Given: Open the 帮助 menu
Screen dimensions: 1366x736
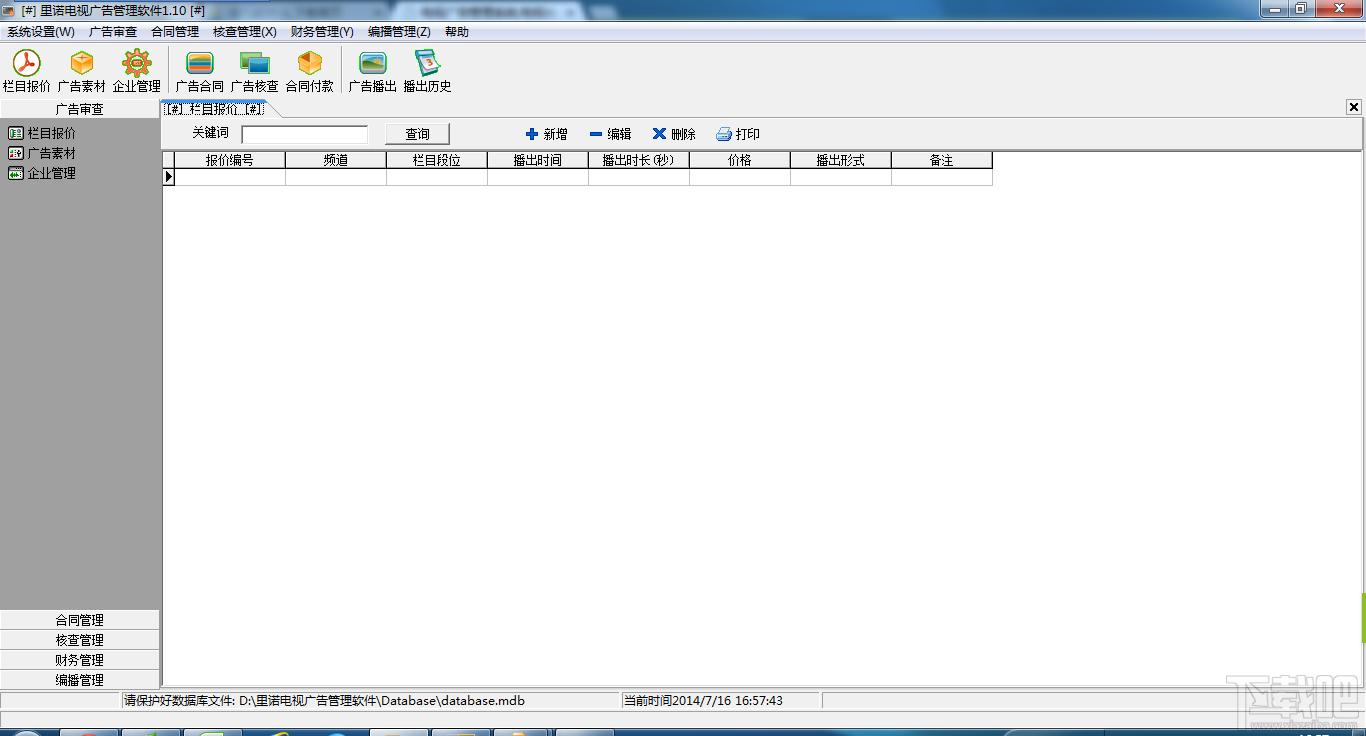Looking at the screenshot, I should pyautogui.click(x=457, y=32).
